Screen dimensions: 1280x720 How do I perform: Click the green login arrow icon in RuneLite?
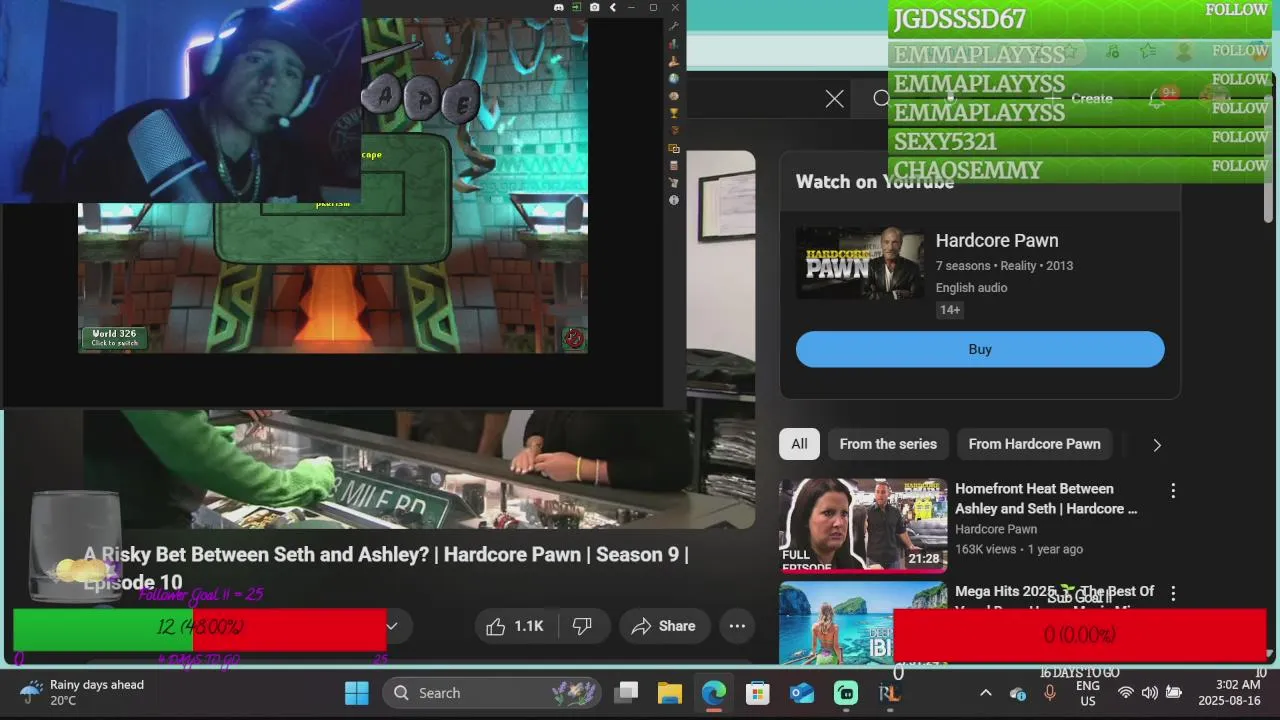tap(577, 7)
